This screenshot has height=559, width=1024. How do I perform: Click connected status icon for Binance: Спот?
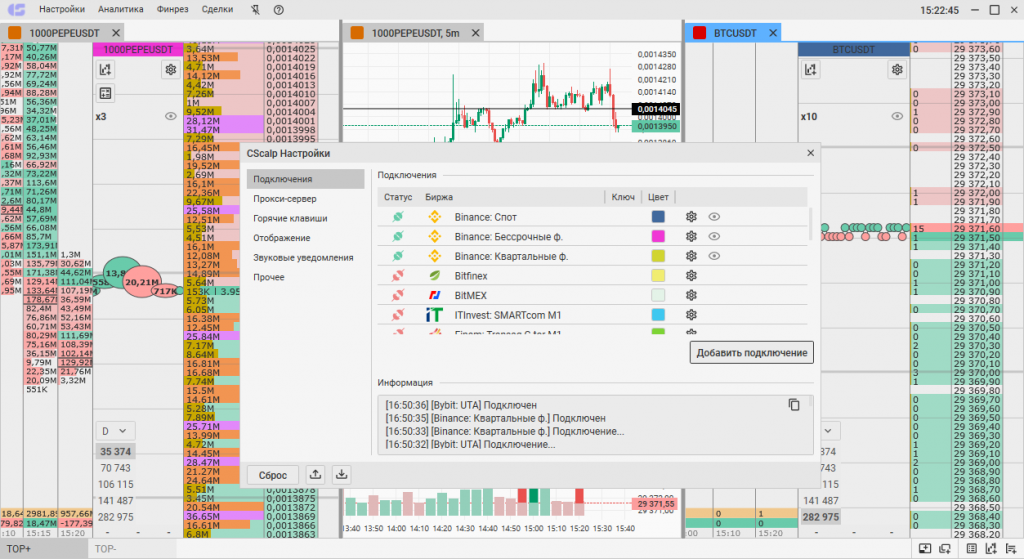tap(398, 217)
